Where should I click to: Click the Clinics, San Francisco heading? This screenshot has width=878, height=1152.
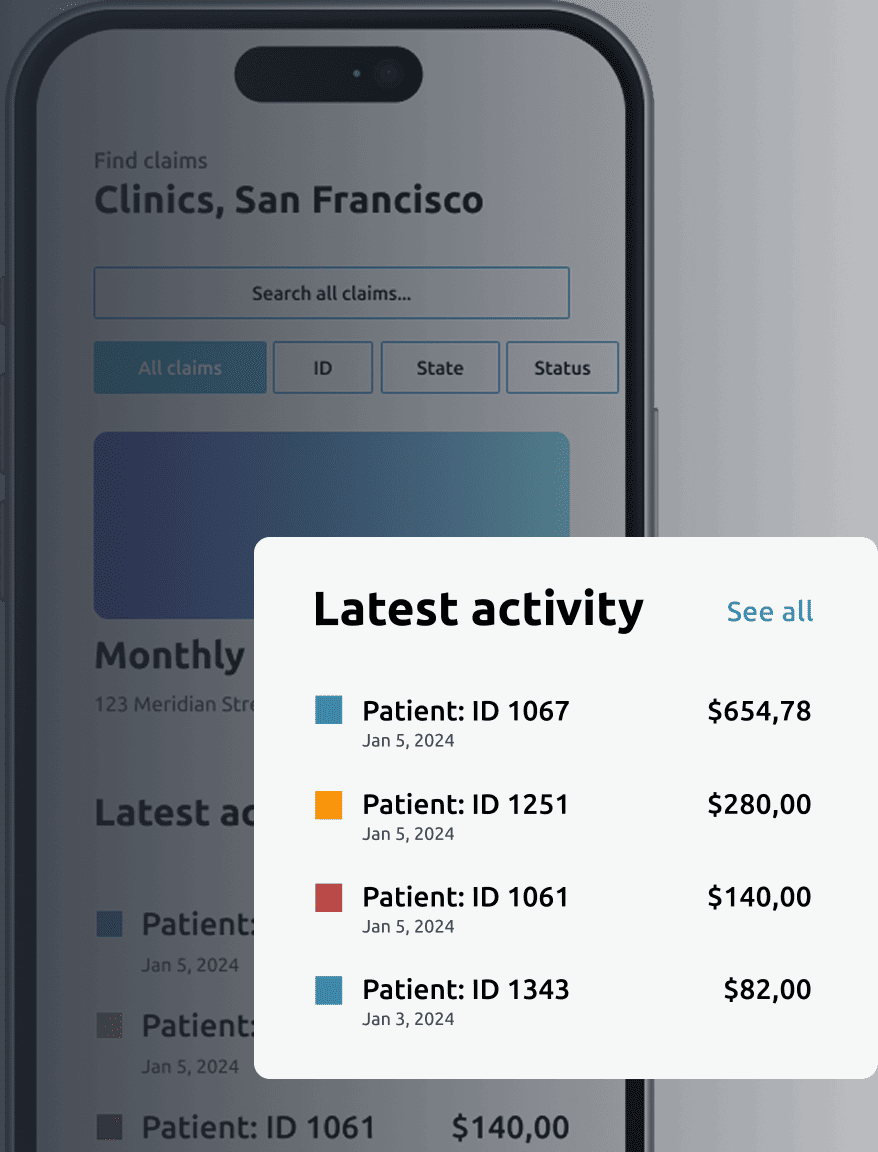pyautogui.click(x=288, y=200)
